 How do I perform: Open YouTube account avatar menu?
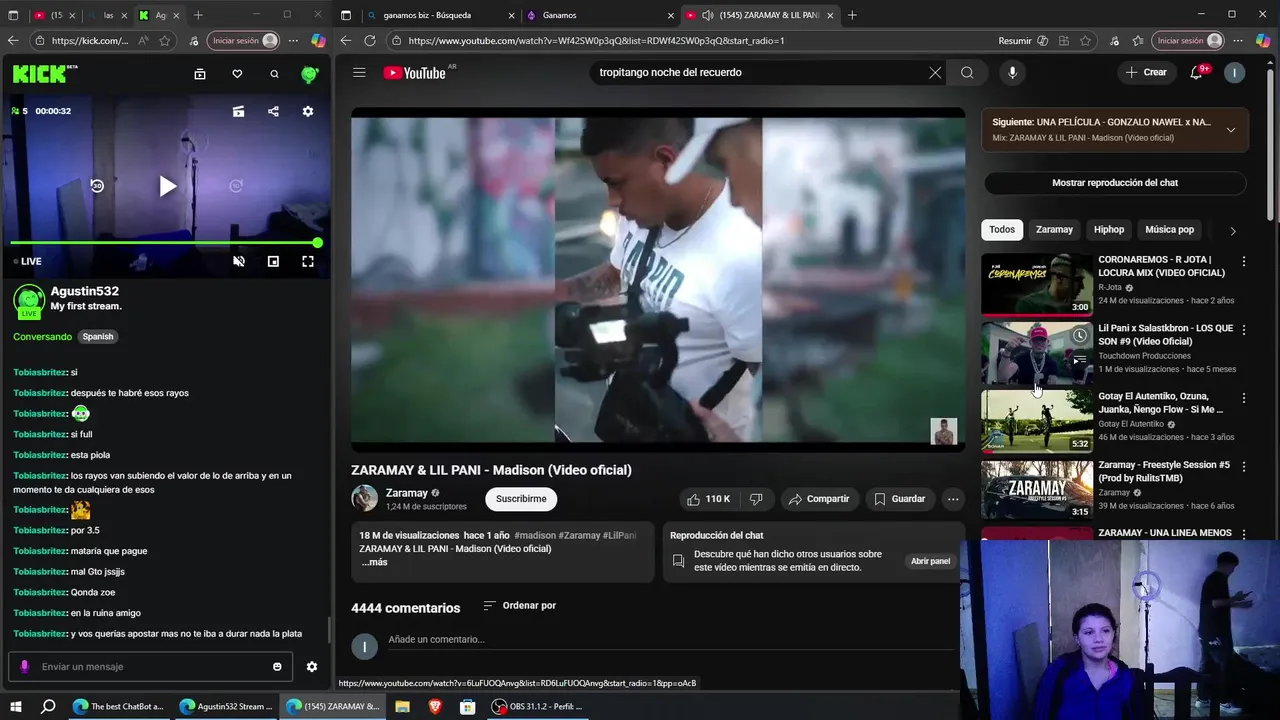(1235, 73)
